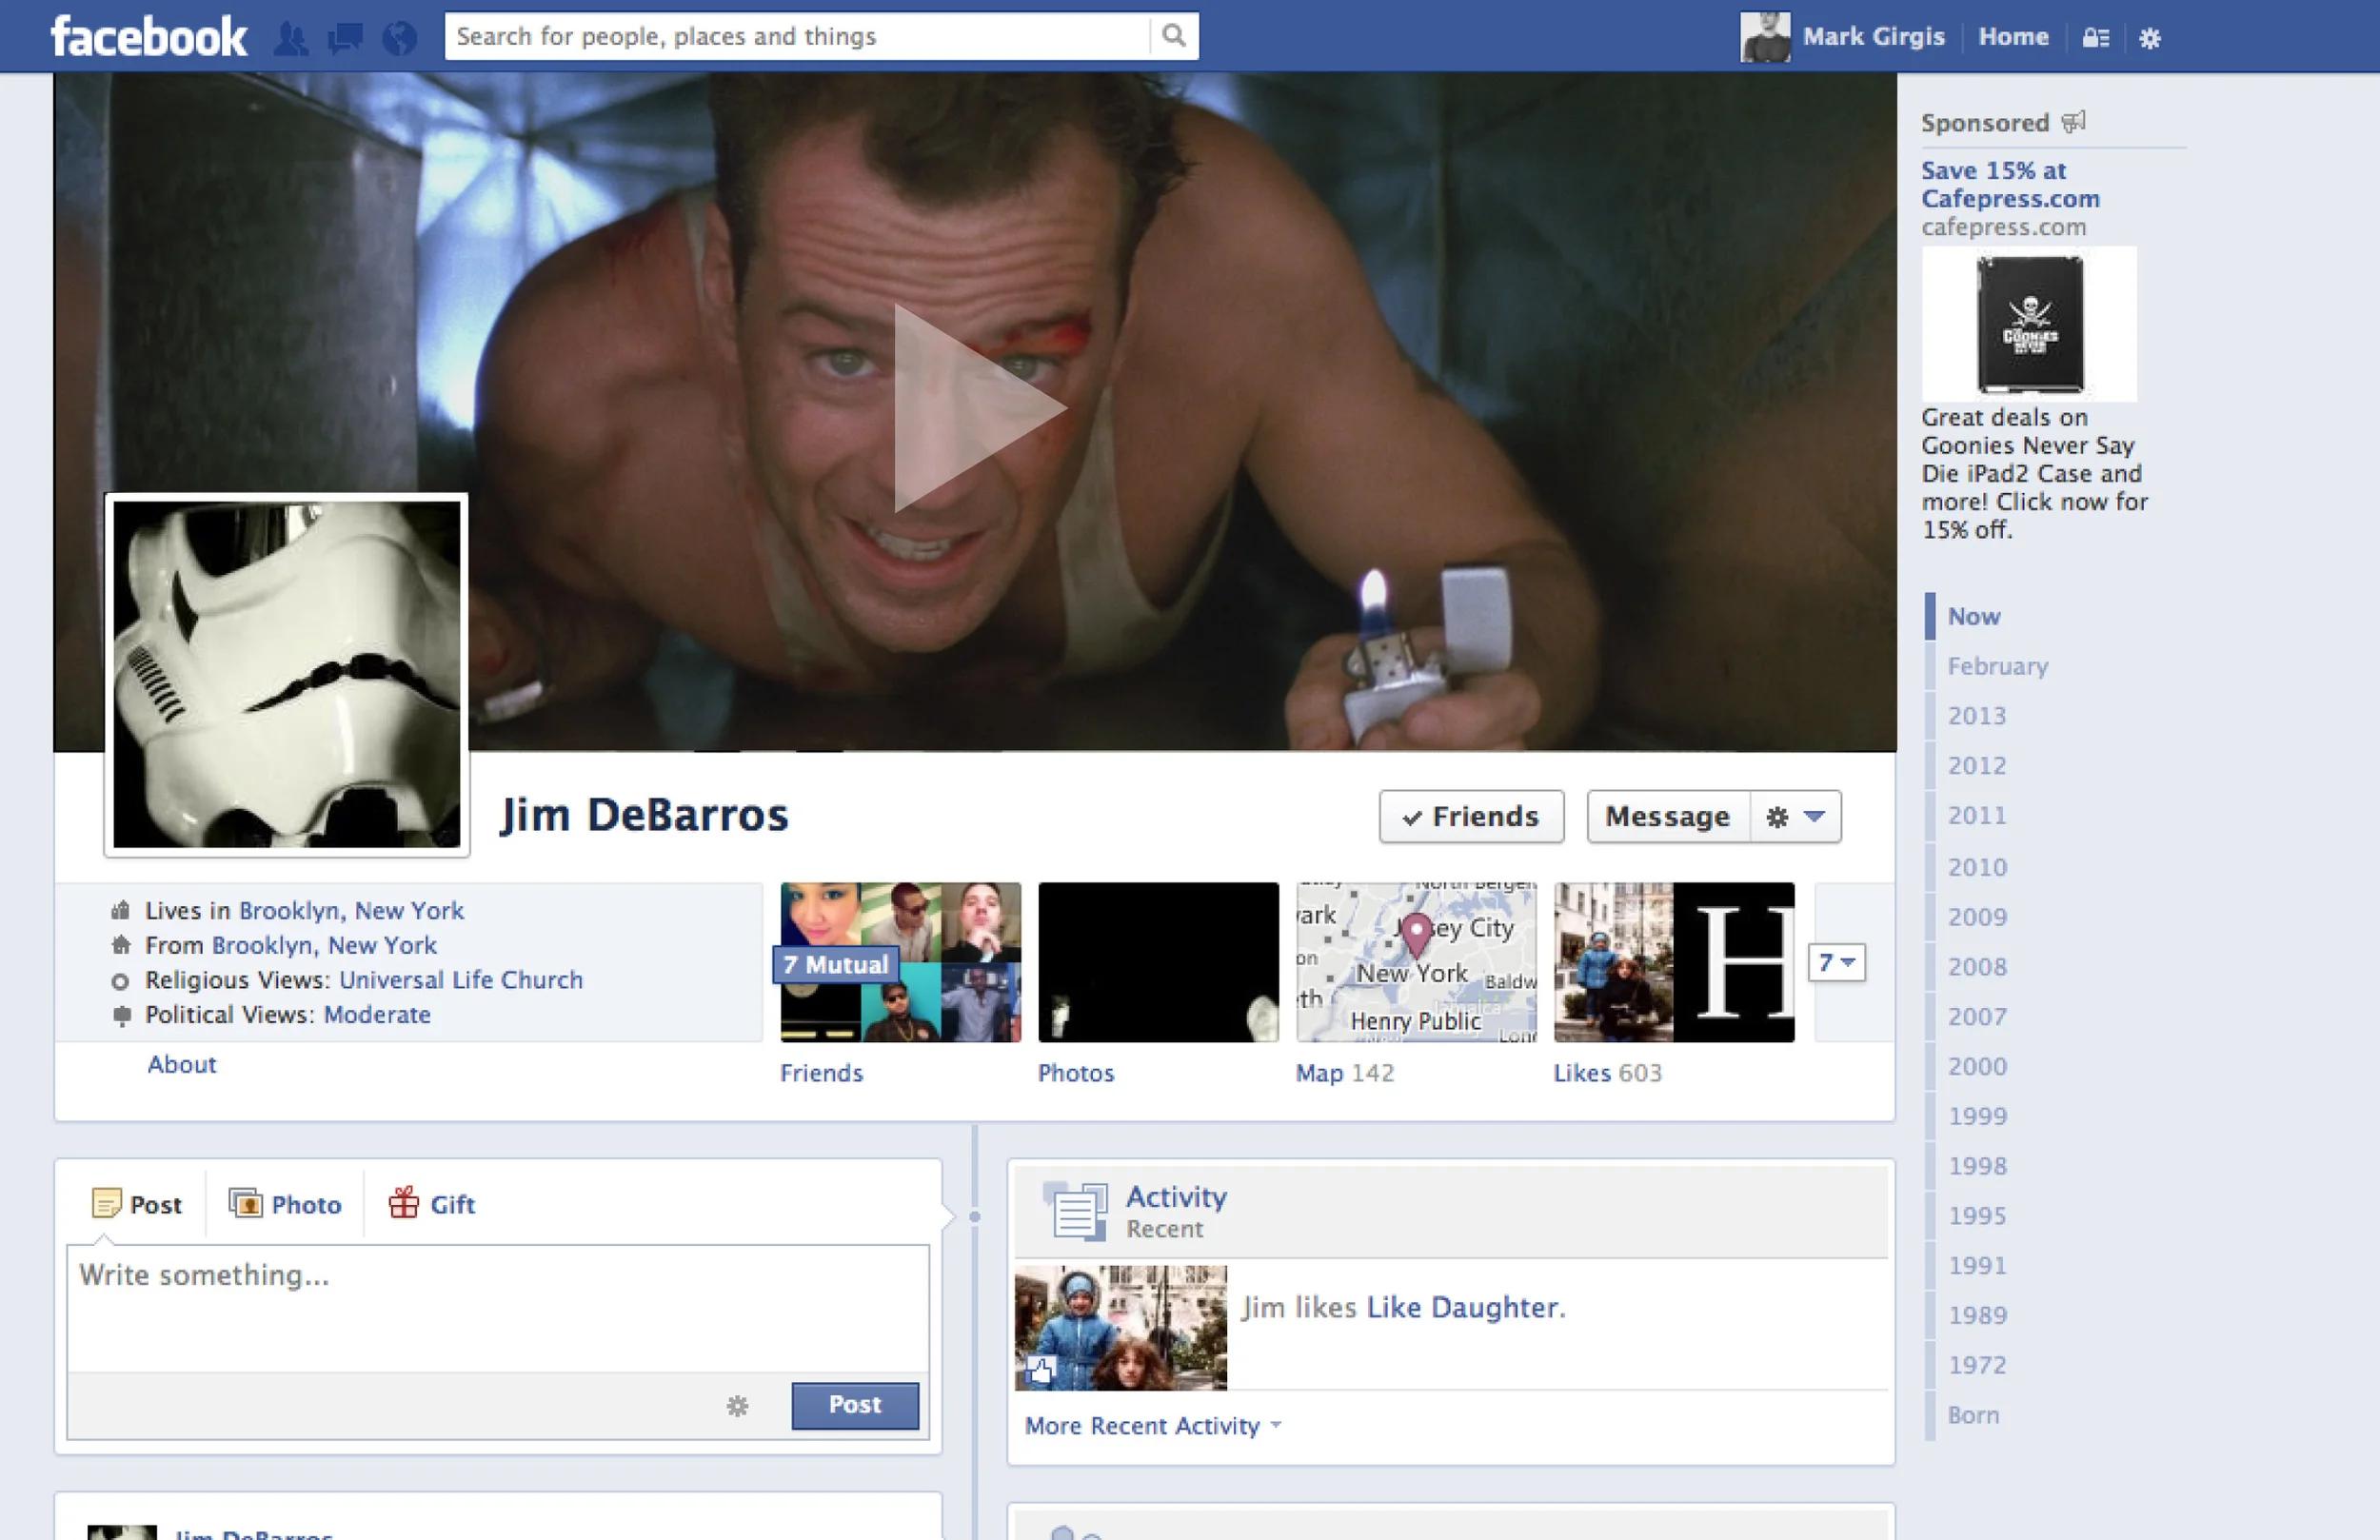Click the Like Daughter activity photo
2380x1540 pixels.
coord(1120,1328)
